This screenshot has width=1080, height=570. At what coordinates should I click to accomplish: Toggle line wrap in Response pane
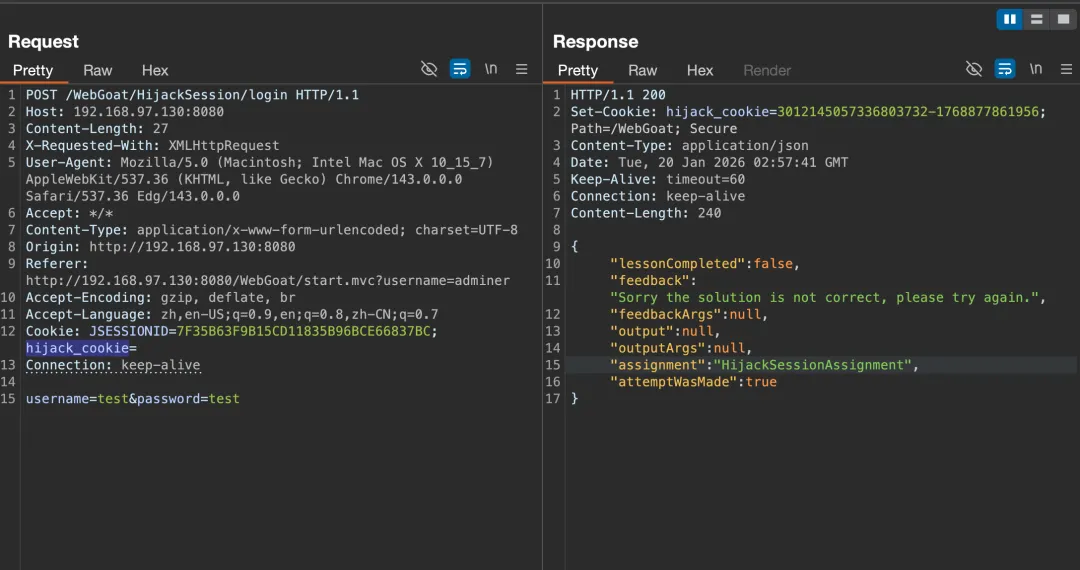click(1005, 69)
